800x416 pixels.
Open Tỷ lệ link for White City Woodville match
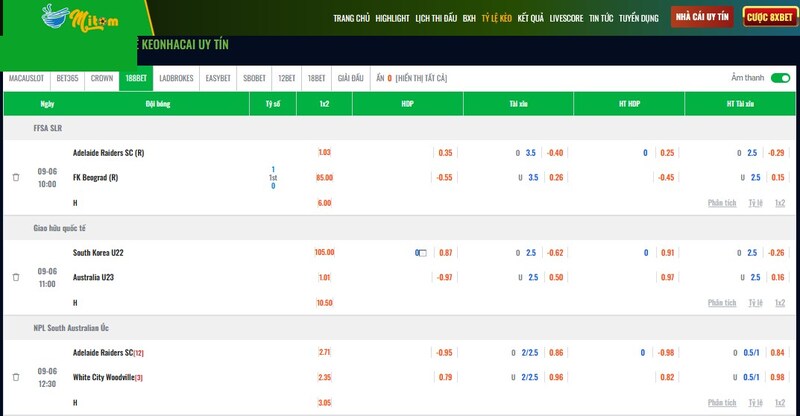click(756, 403)
